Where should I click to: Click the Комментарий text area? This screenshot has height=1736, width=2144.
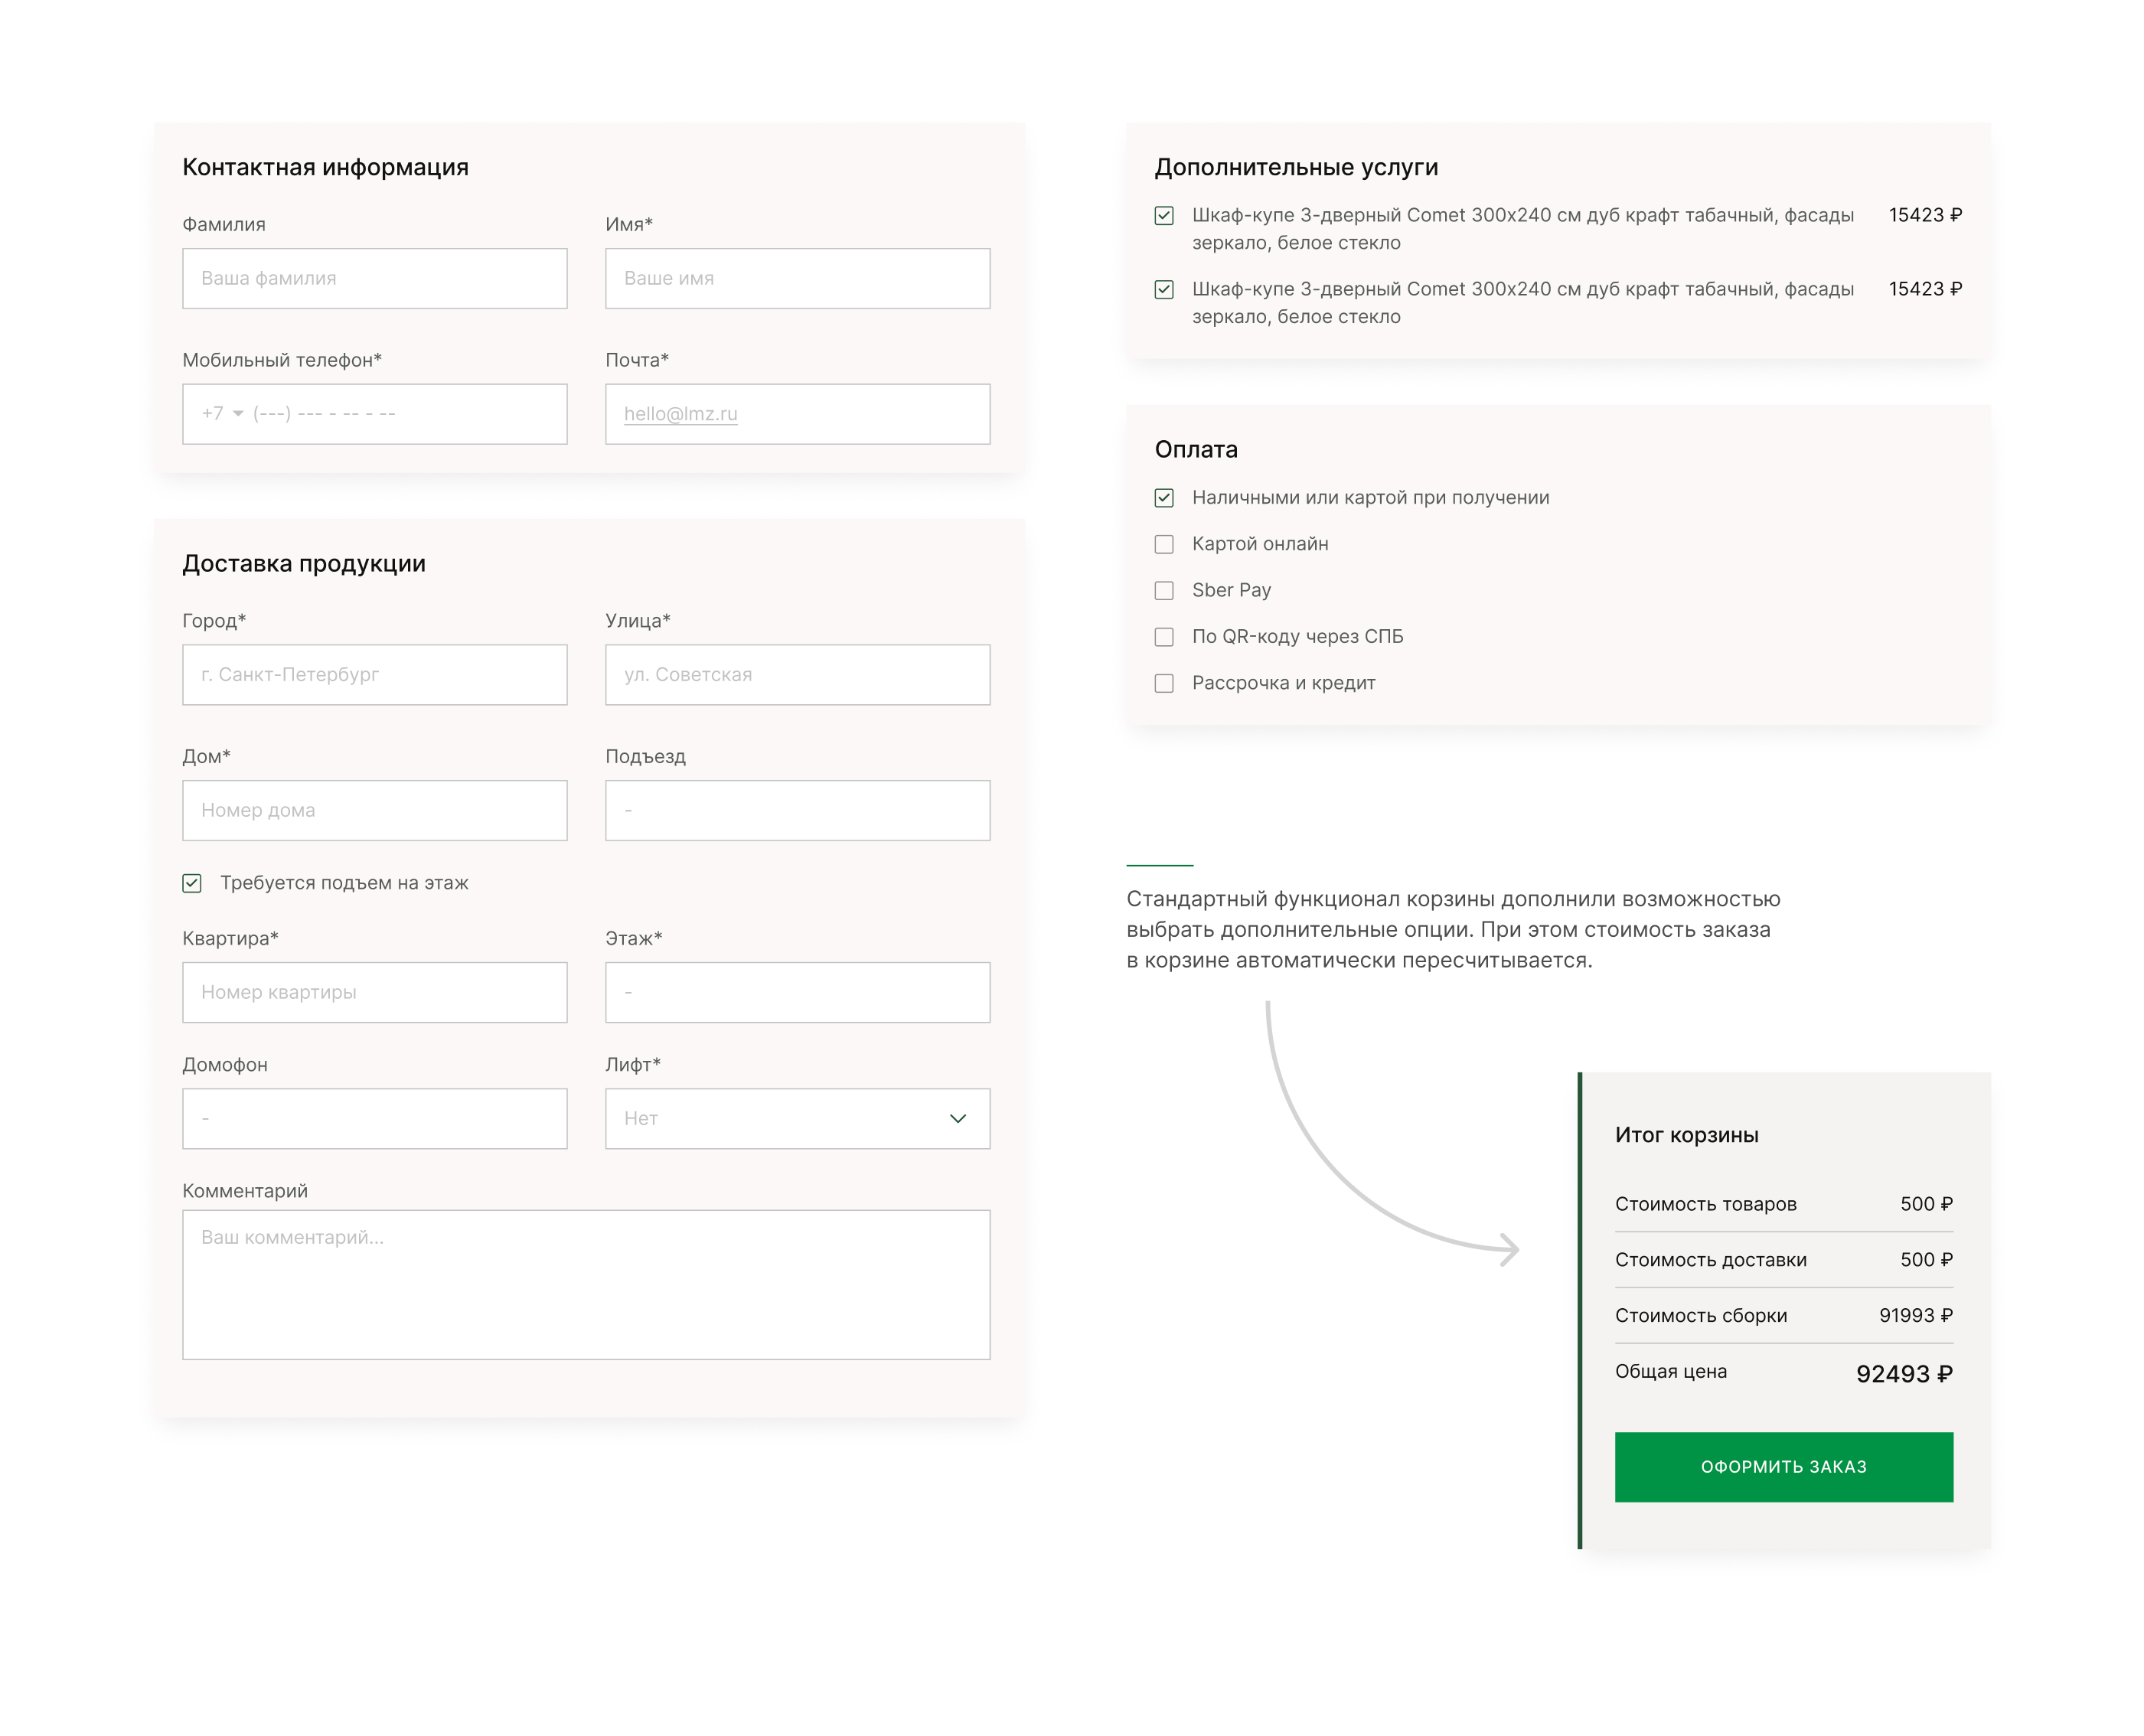586,1284
